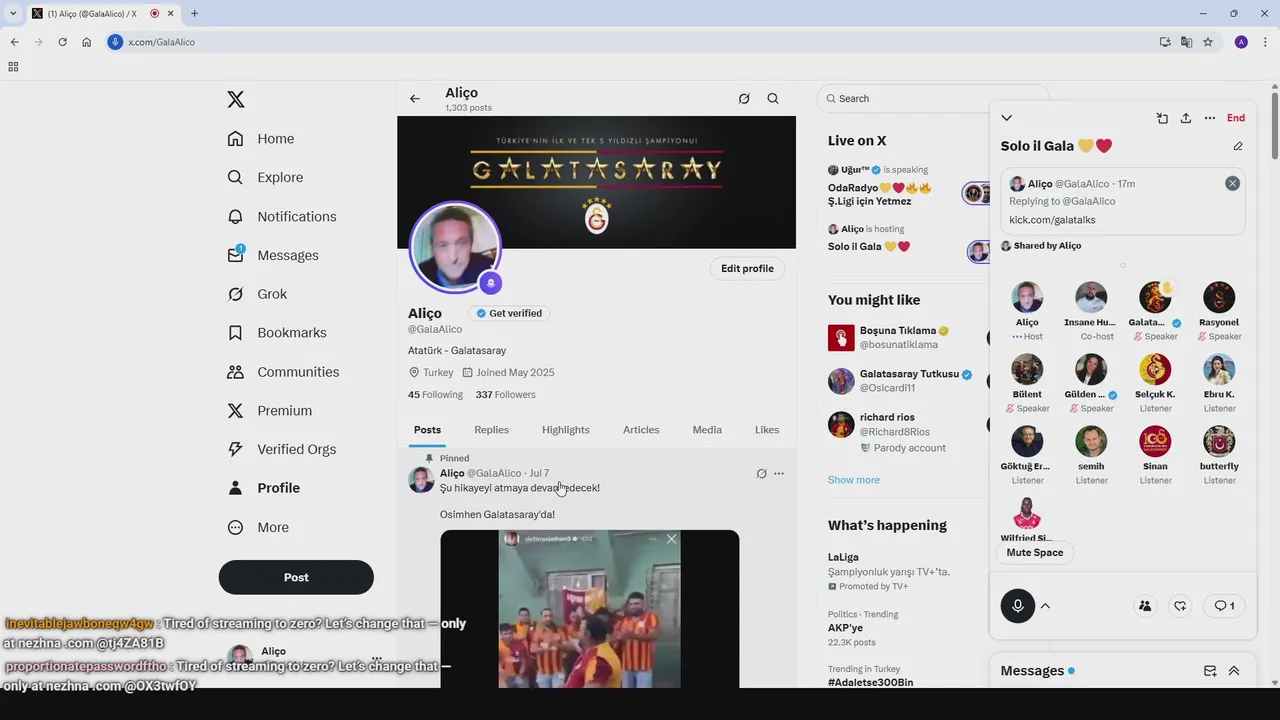1280x720 pixels.
Task: Click the X logo in the sidebar
Action: pyautogui.click(x=235, y=99)
